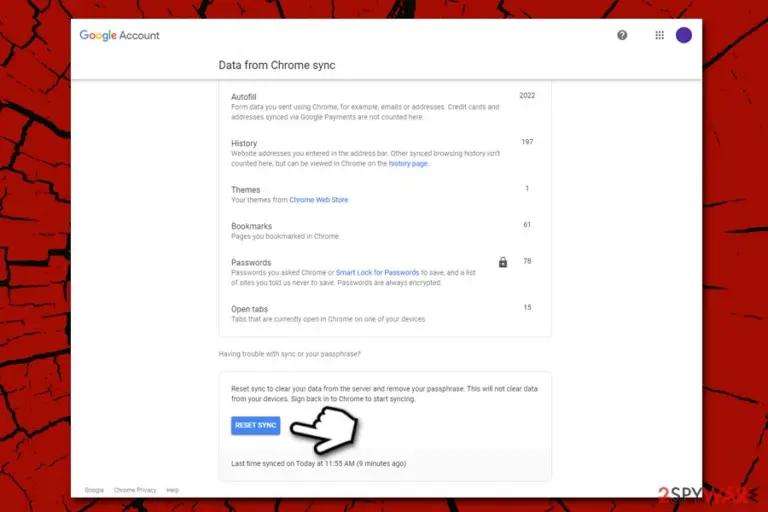Follow the Chrome Web Store link
Screen dimensions: 768x512
point(319,200)
